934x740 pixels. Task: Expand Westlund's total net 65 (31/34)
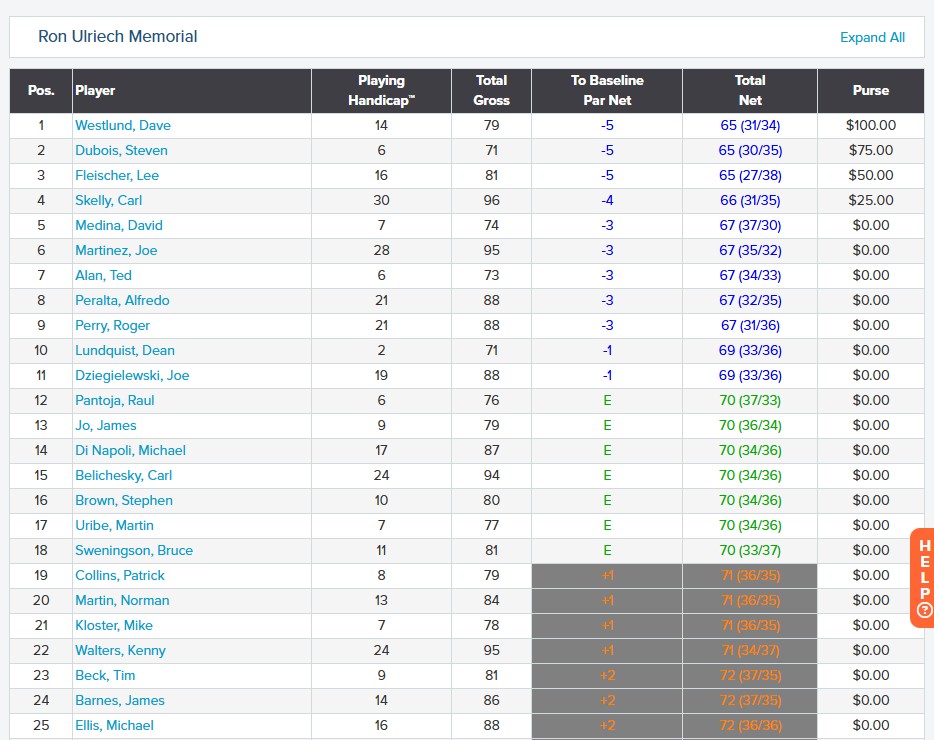(x=749, y=126)
